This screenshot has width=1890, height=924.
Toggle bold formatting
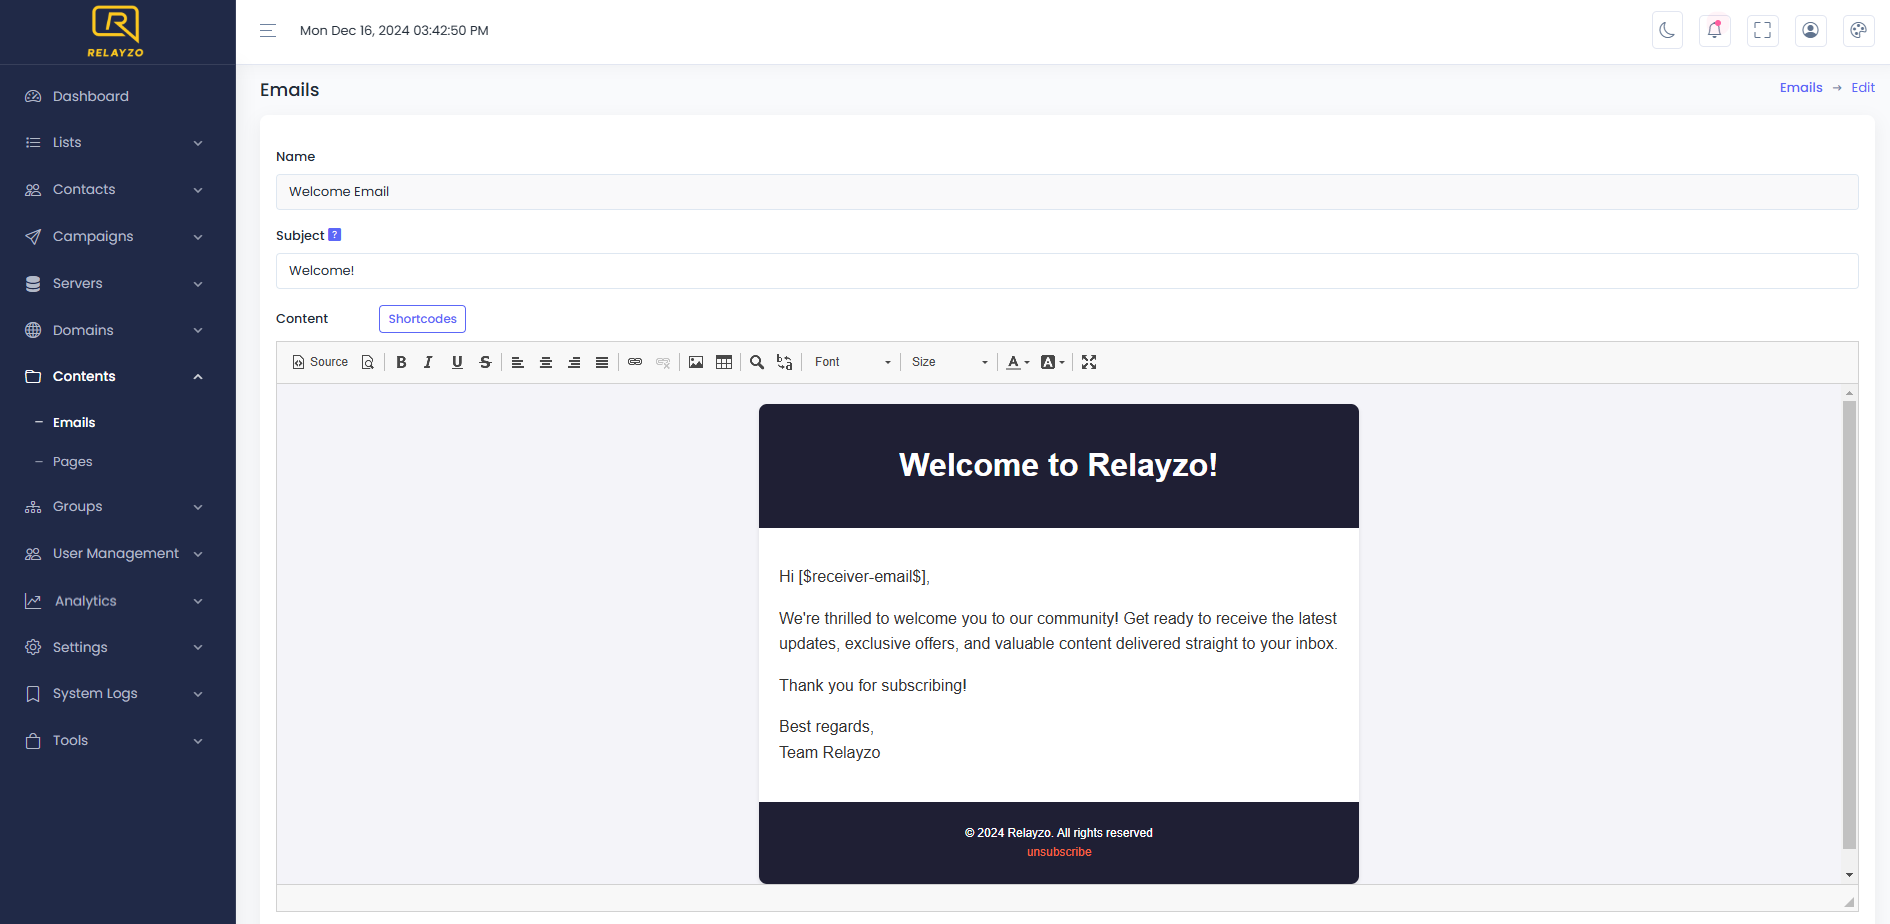[x=400, y=361]
